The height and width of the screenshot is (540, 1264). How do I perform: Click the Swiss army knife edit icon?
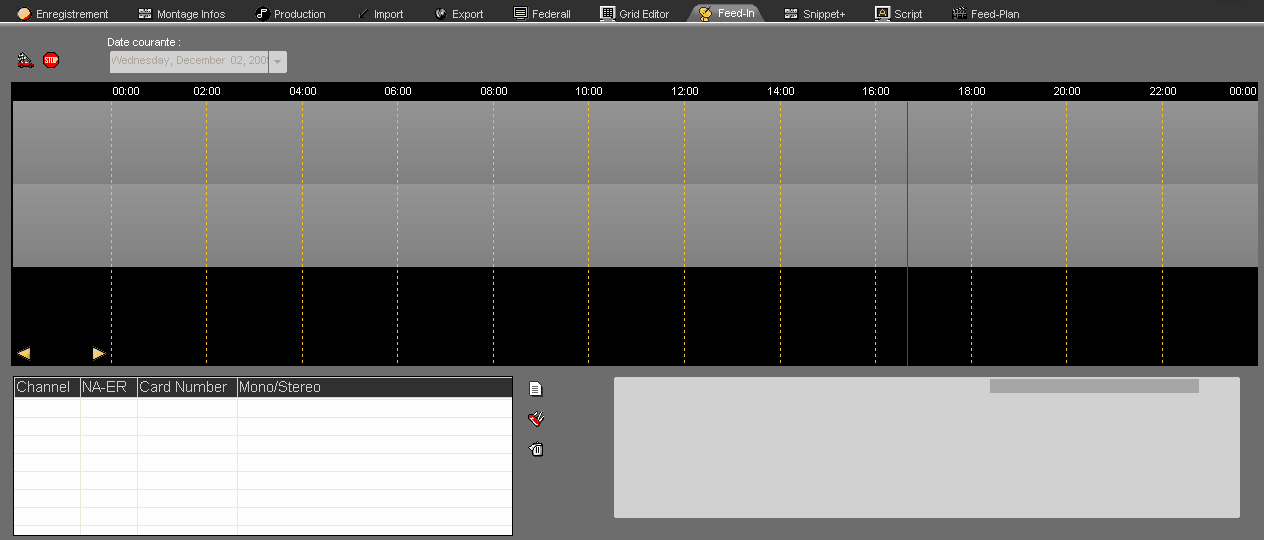pyautogui.click(x=536, y=419)
